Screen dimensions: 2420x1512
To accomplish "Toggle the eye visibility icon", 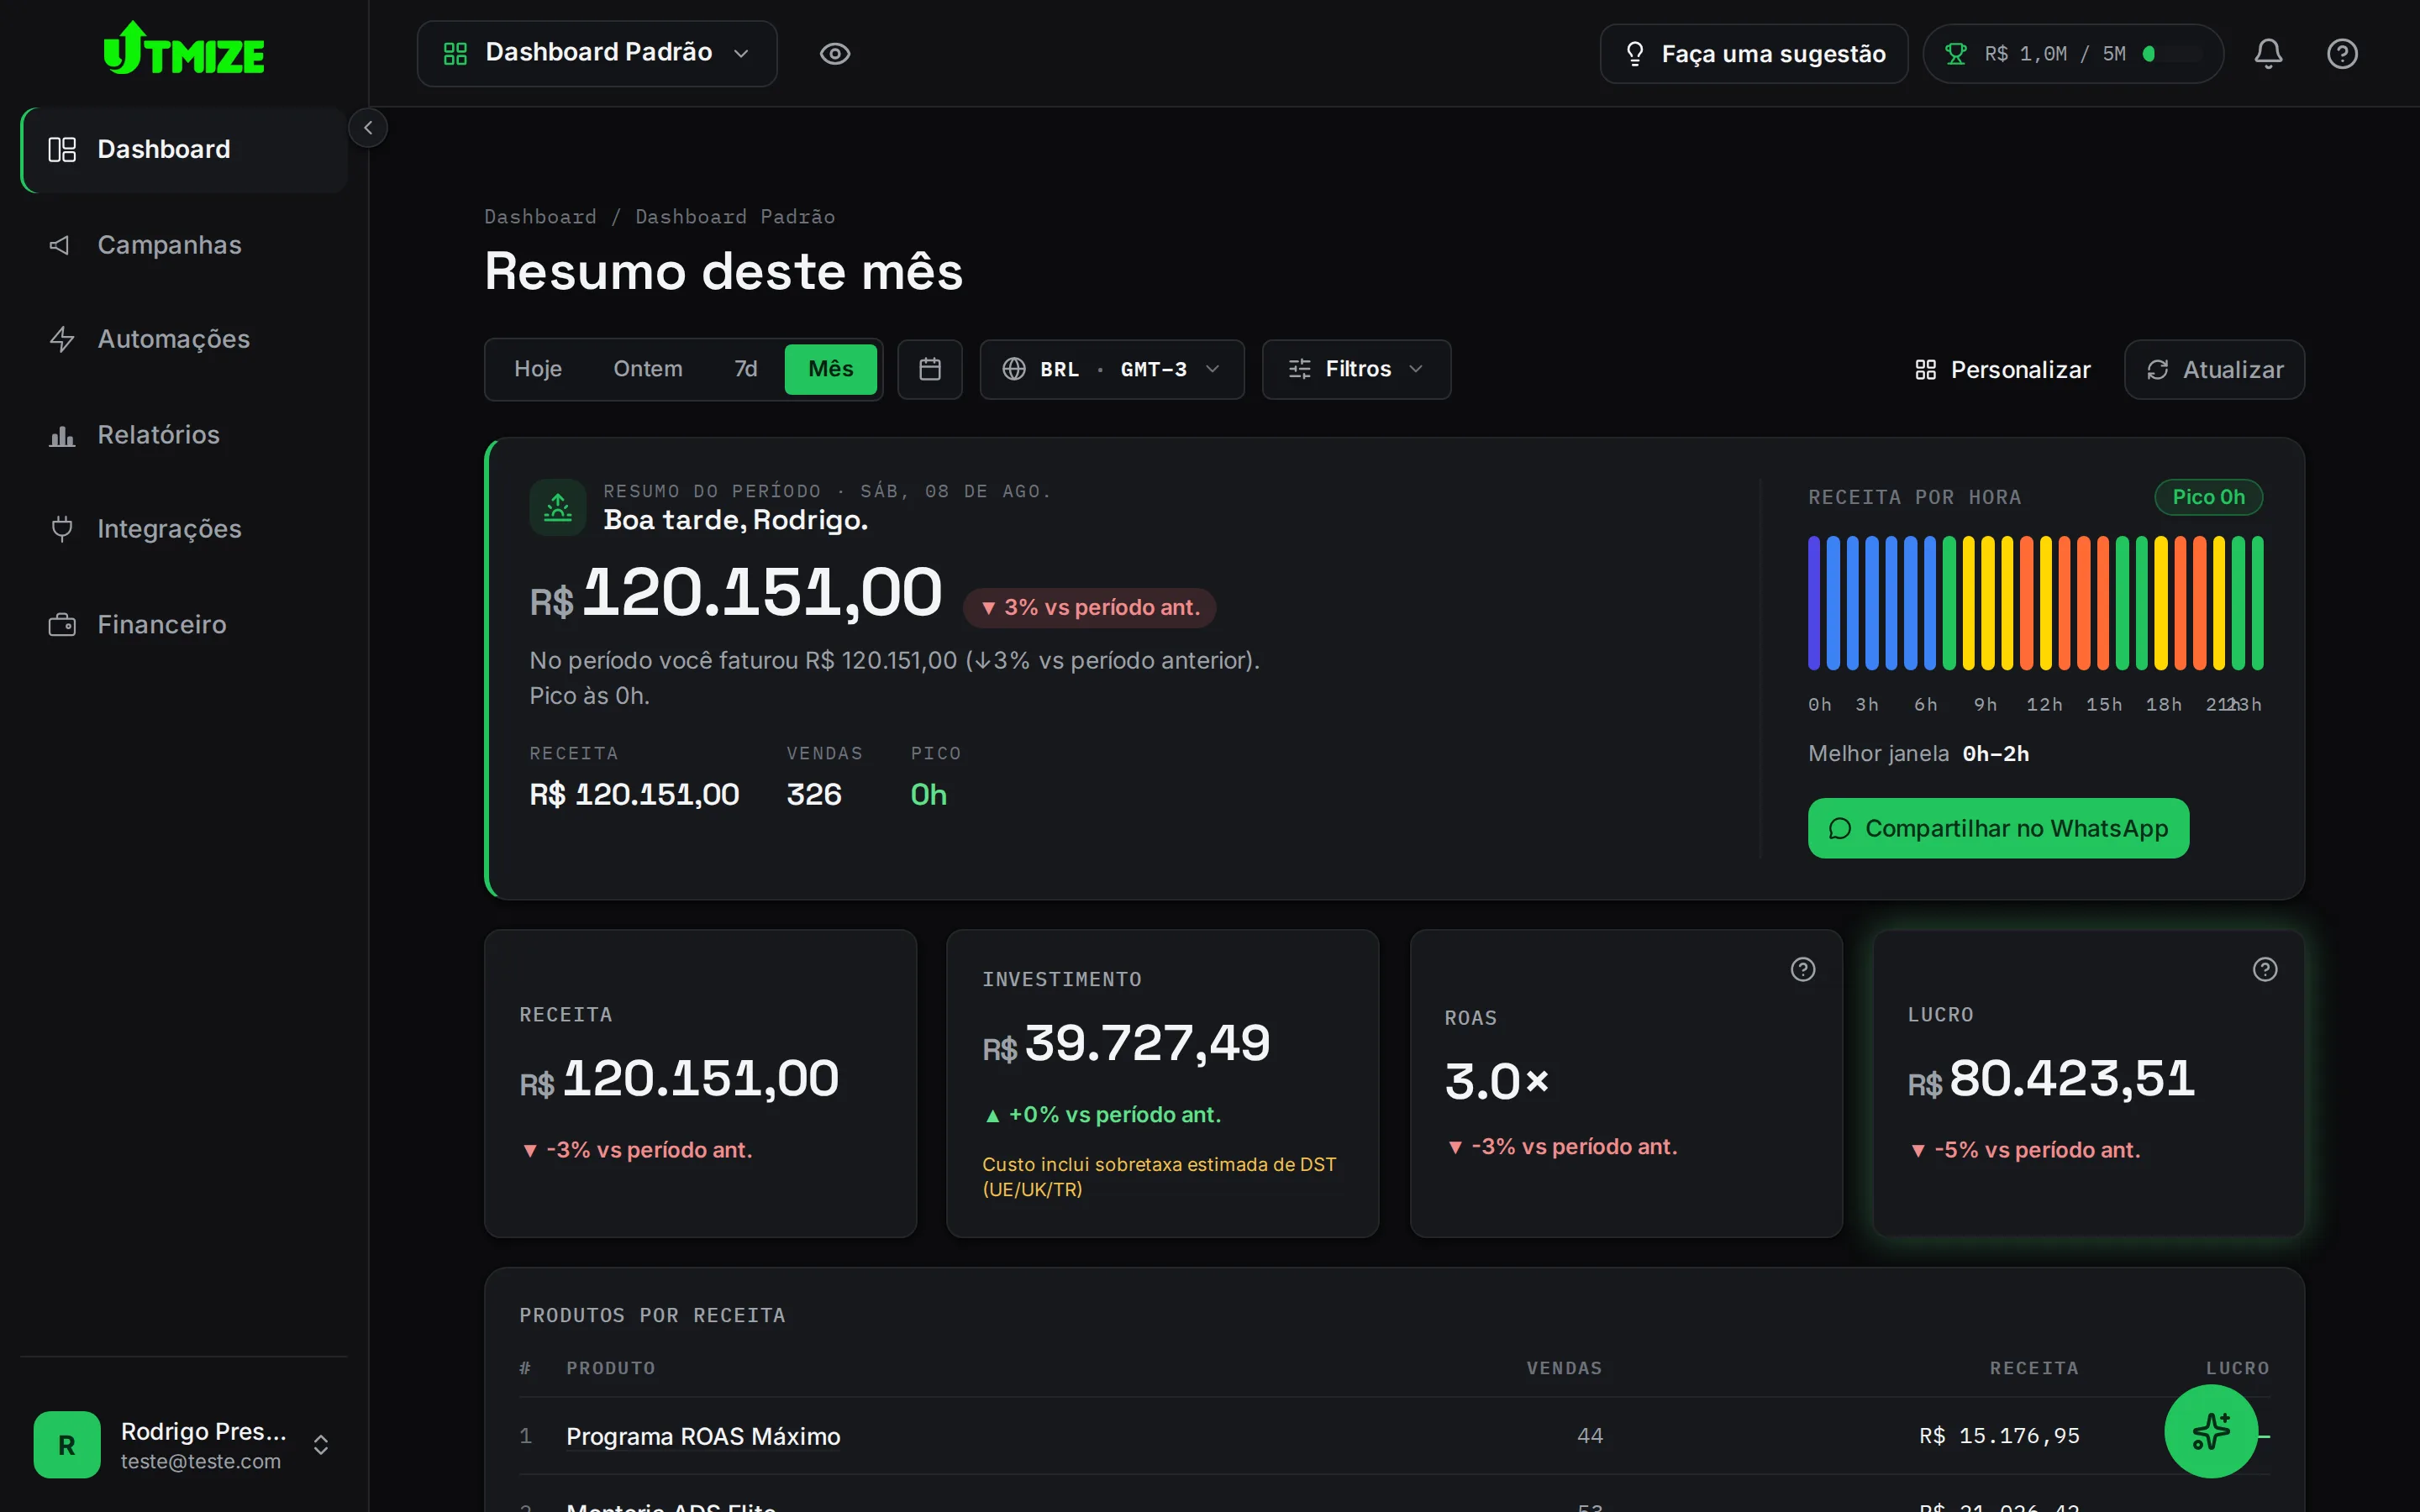I will point(835,54).
